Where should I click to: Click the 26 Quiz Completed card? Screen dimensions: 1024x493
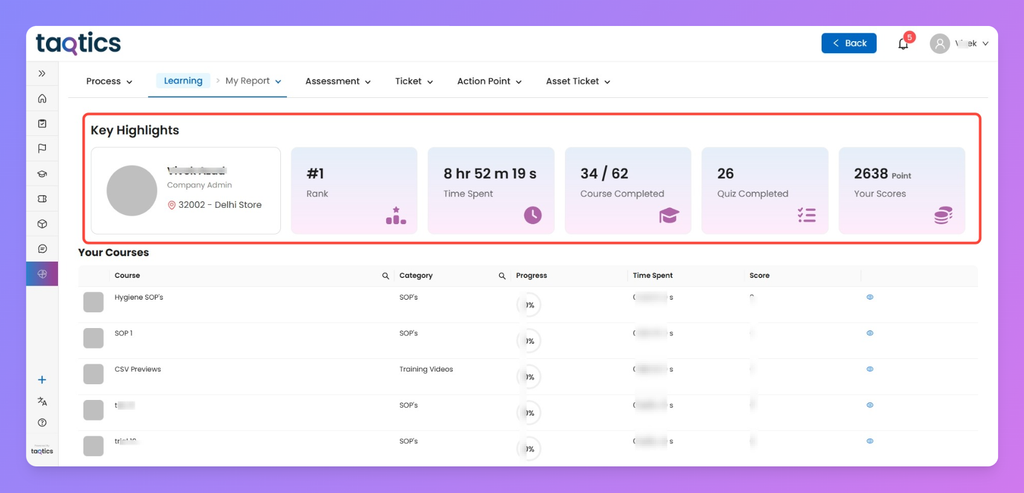(x=765, y=191)
